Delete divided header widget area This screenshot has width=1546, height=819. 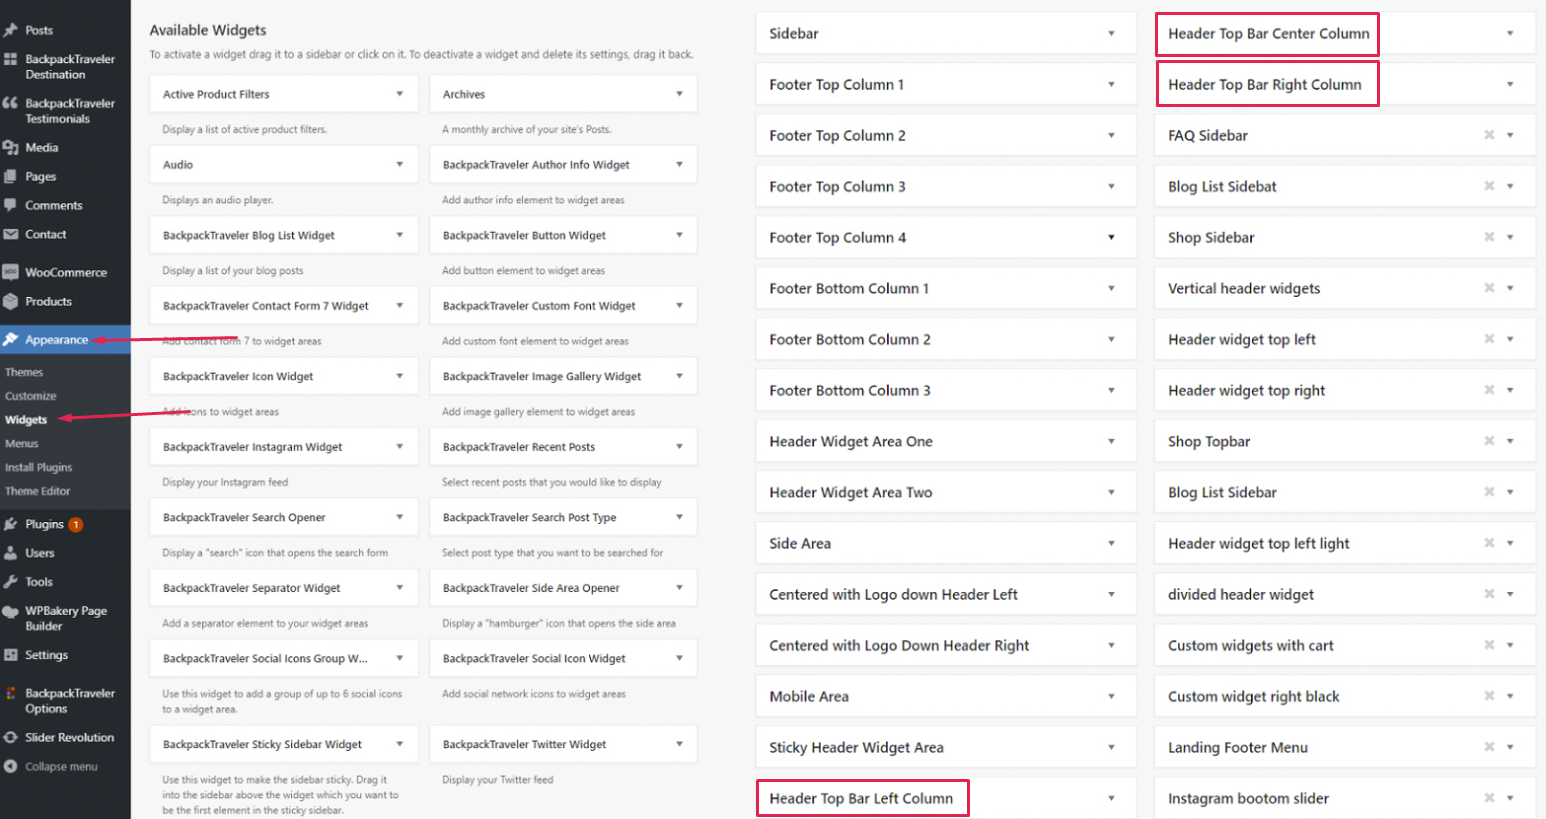click(x=1489, y=594)
